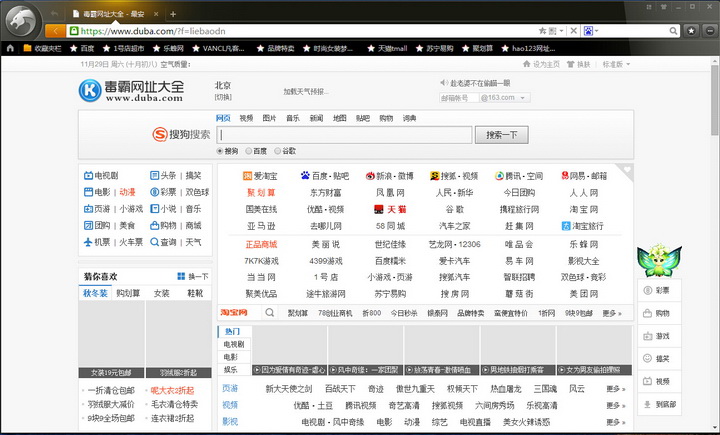Select the 百度 radio button

tap(248, 151)
